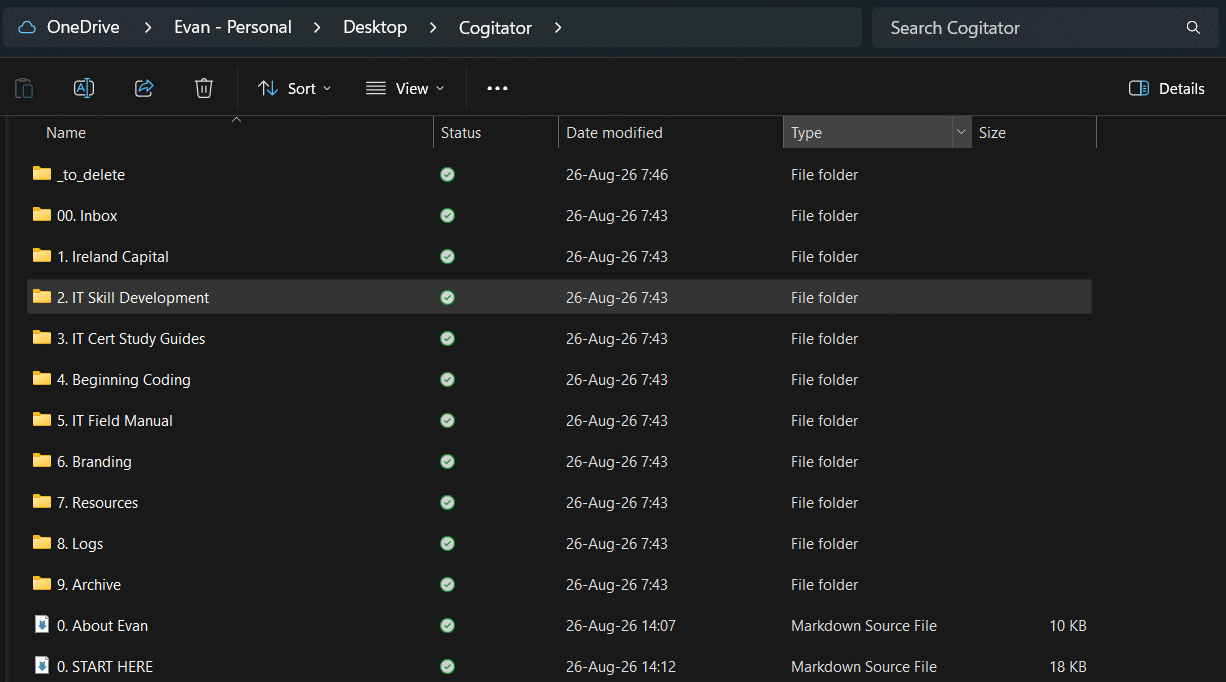Viewport: 1226px width, 682px height.
Task: Click the sync status icon for 9. Archive
Action: [x=447, y=585]
